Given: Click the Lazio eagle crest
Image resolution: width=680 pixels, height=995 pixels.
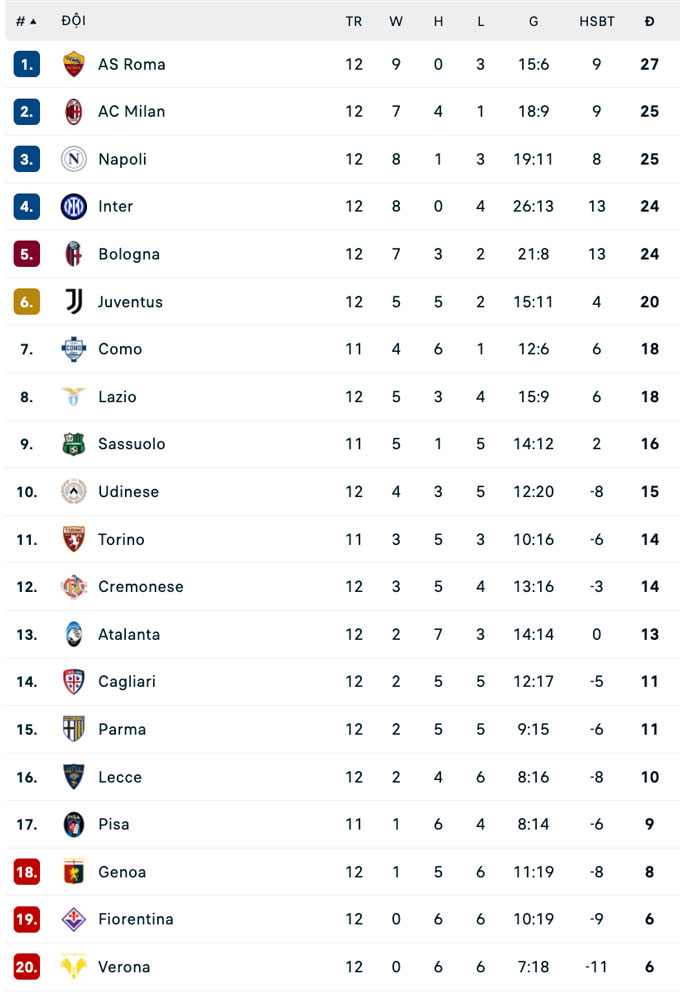Looking at the screenshot, I should pyautogui.click(x=74, y=396).
